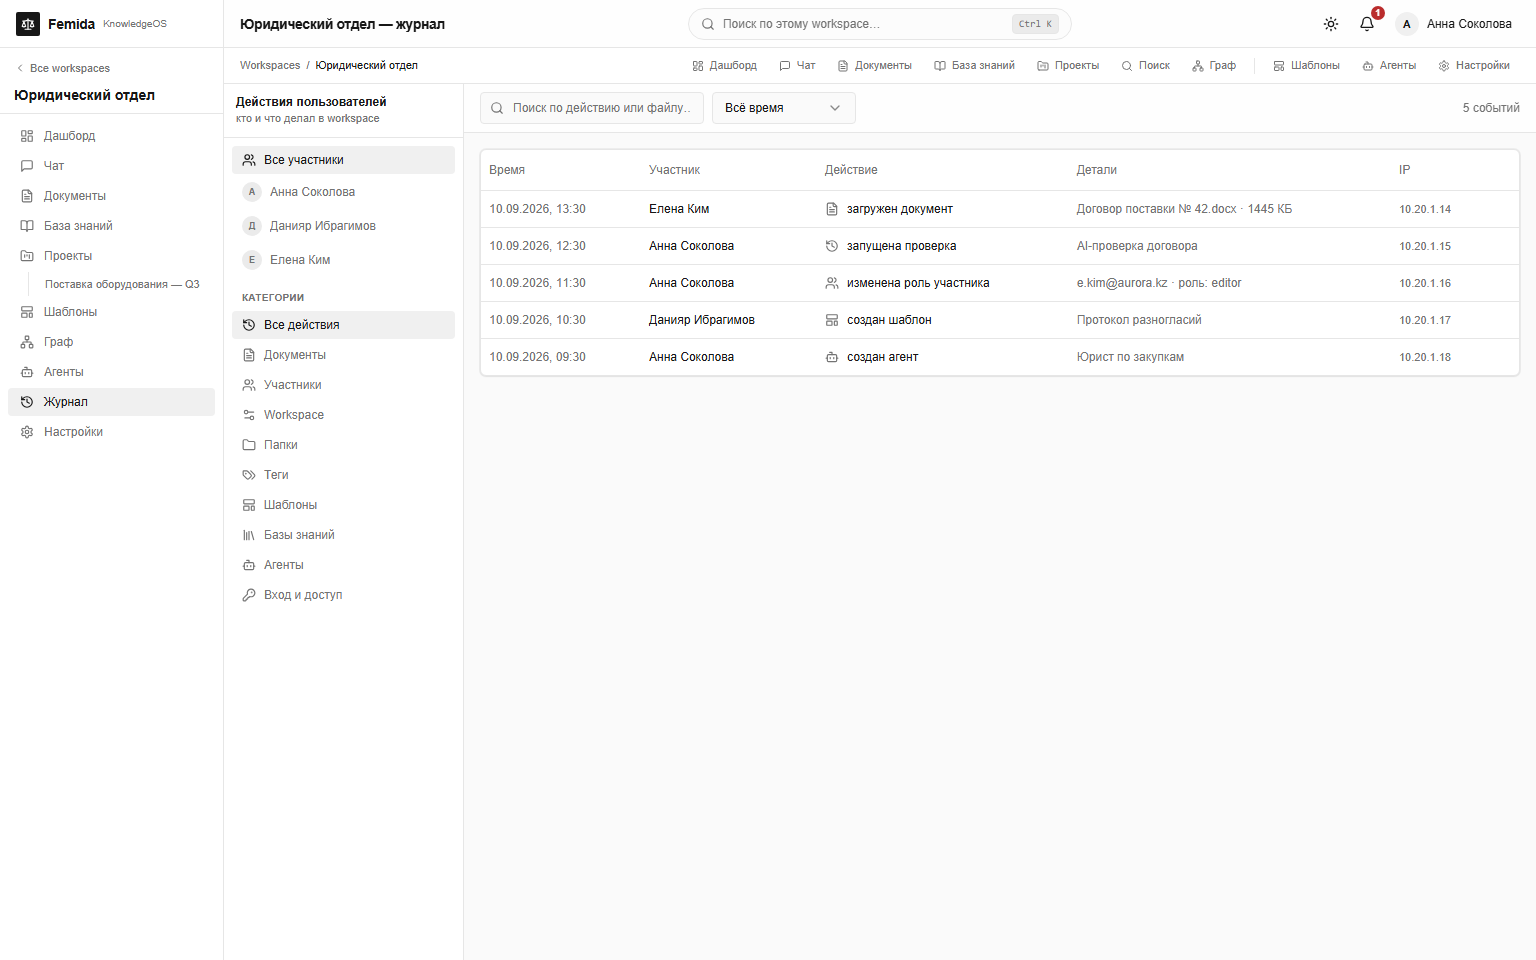The image size is (1536, 960).
Task: Open Чат in the left sidebar
Action: pyautogui.click(x=111, y=166)
